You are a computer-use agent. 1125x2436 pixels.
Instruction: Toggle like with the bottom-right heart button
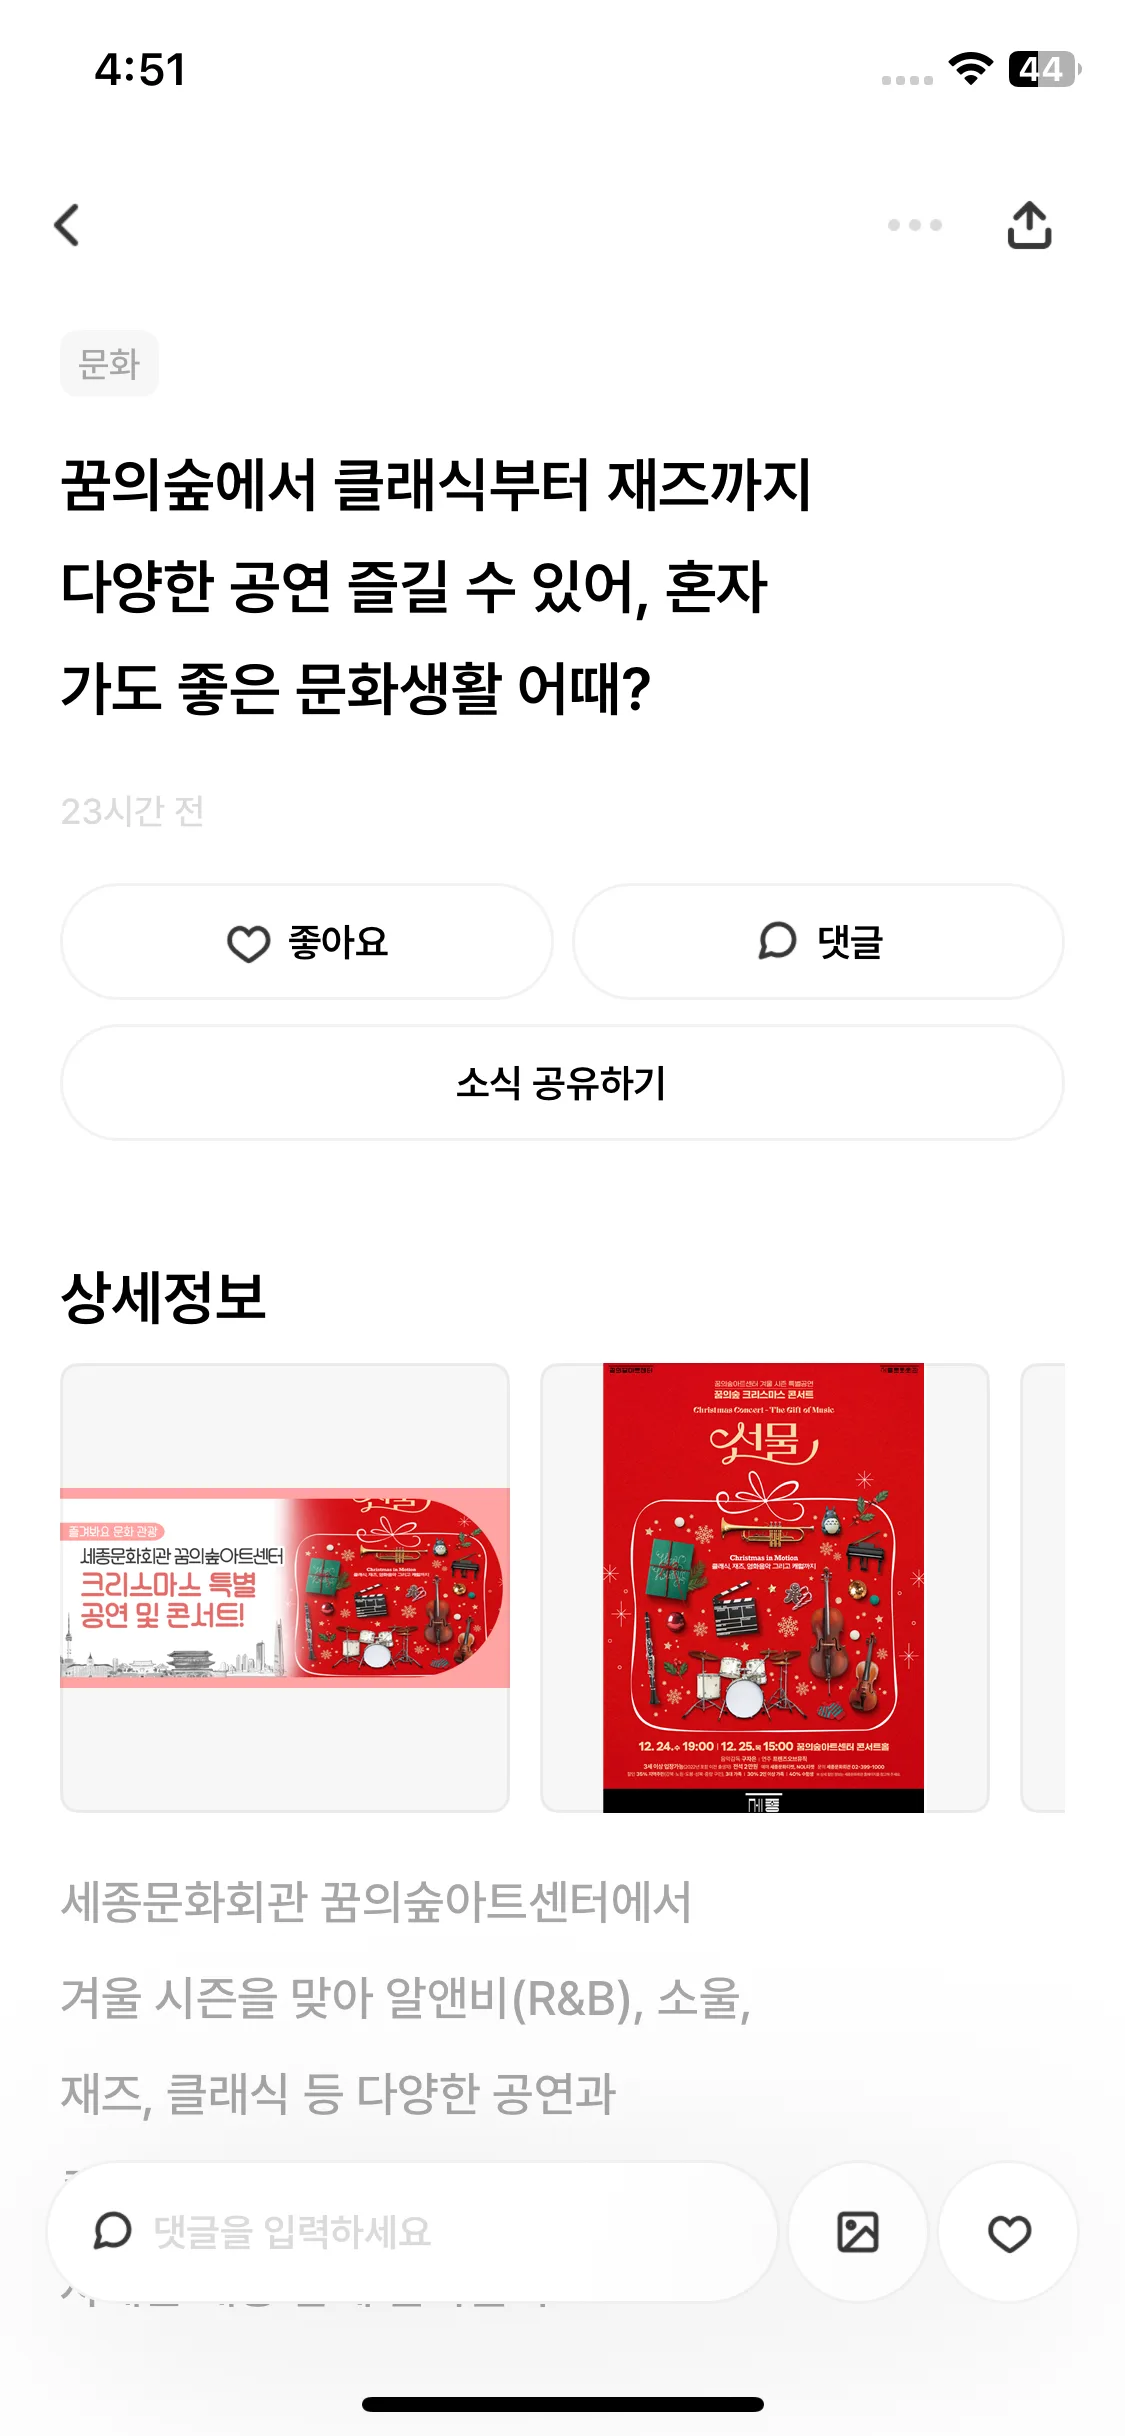point(1008,2232)
